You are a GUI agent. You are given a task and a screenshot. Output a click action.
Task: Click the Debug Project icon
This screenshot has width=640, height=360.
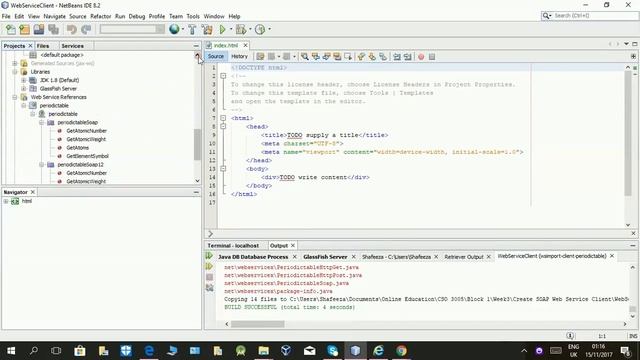241,29
